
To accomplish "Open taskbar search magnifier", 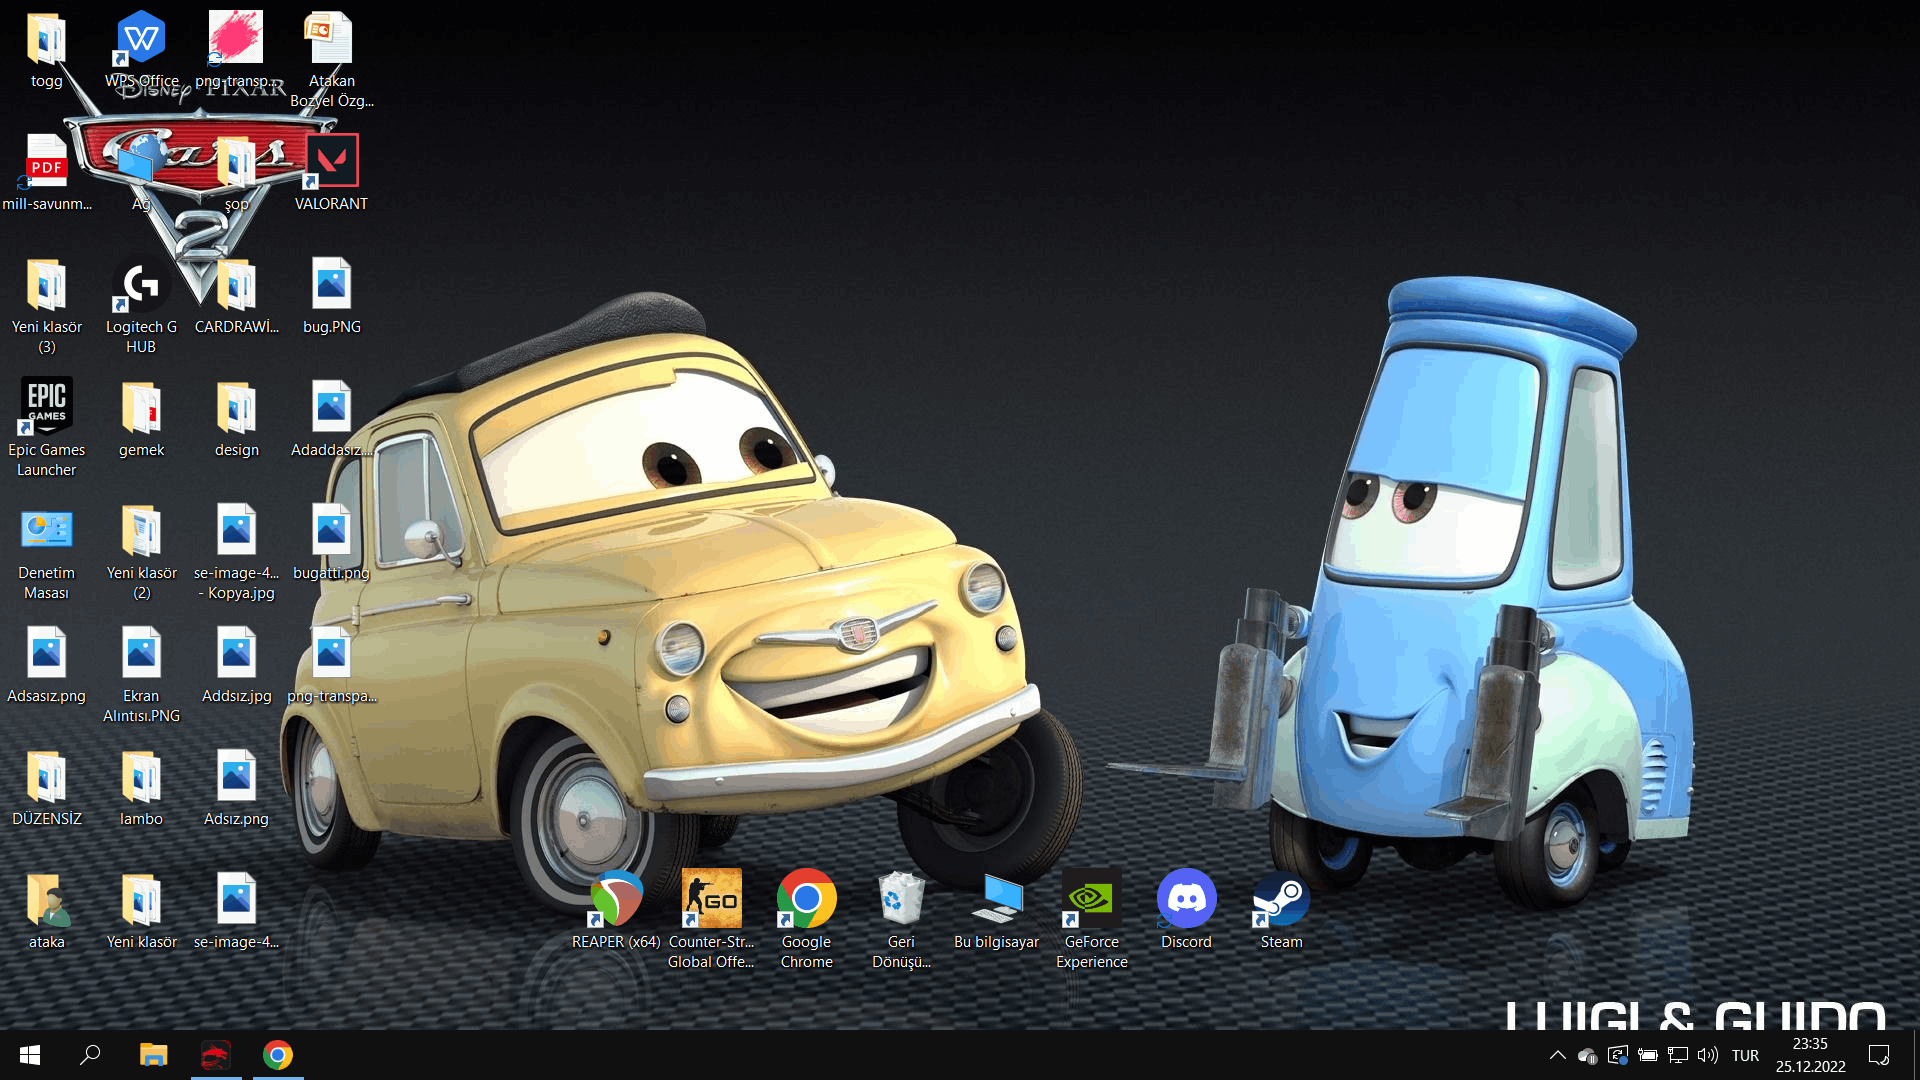I will coord(91,1055).
